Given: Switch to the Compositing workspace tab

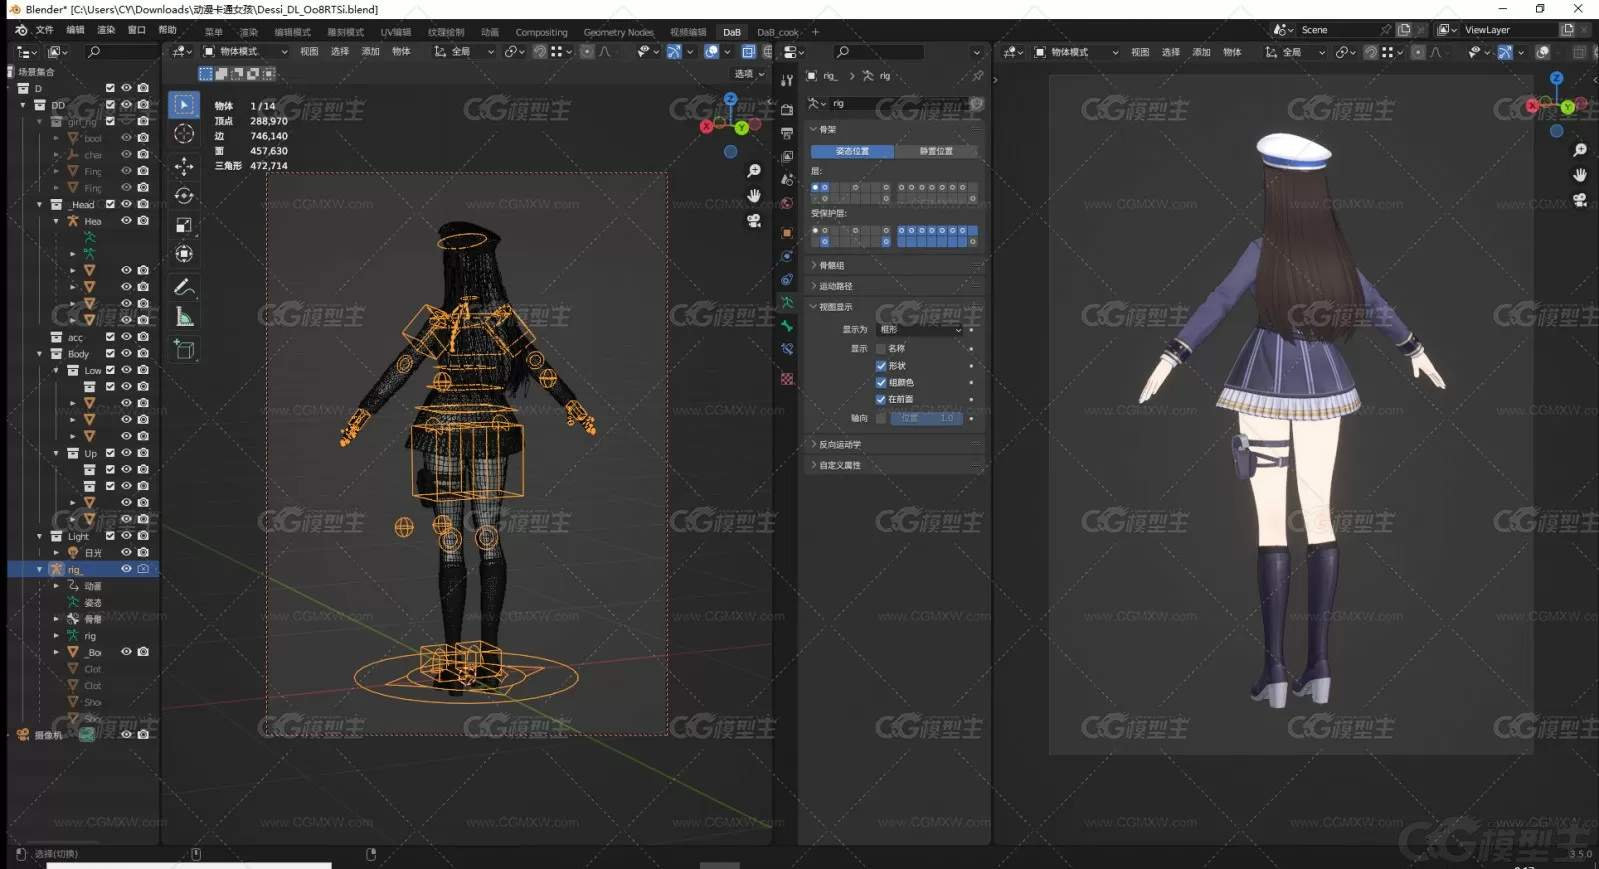Looking at the screenshot, I should click(541, 33).
